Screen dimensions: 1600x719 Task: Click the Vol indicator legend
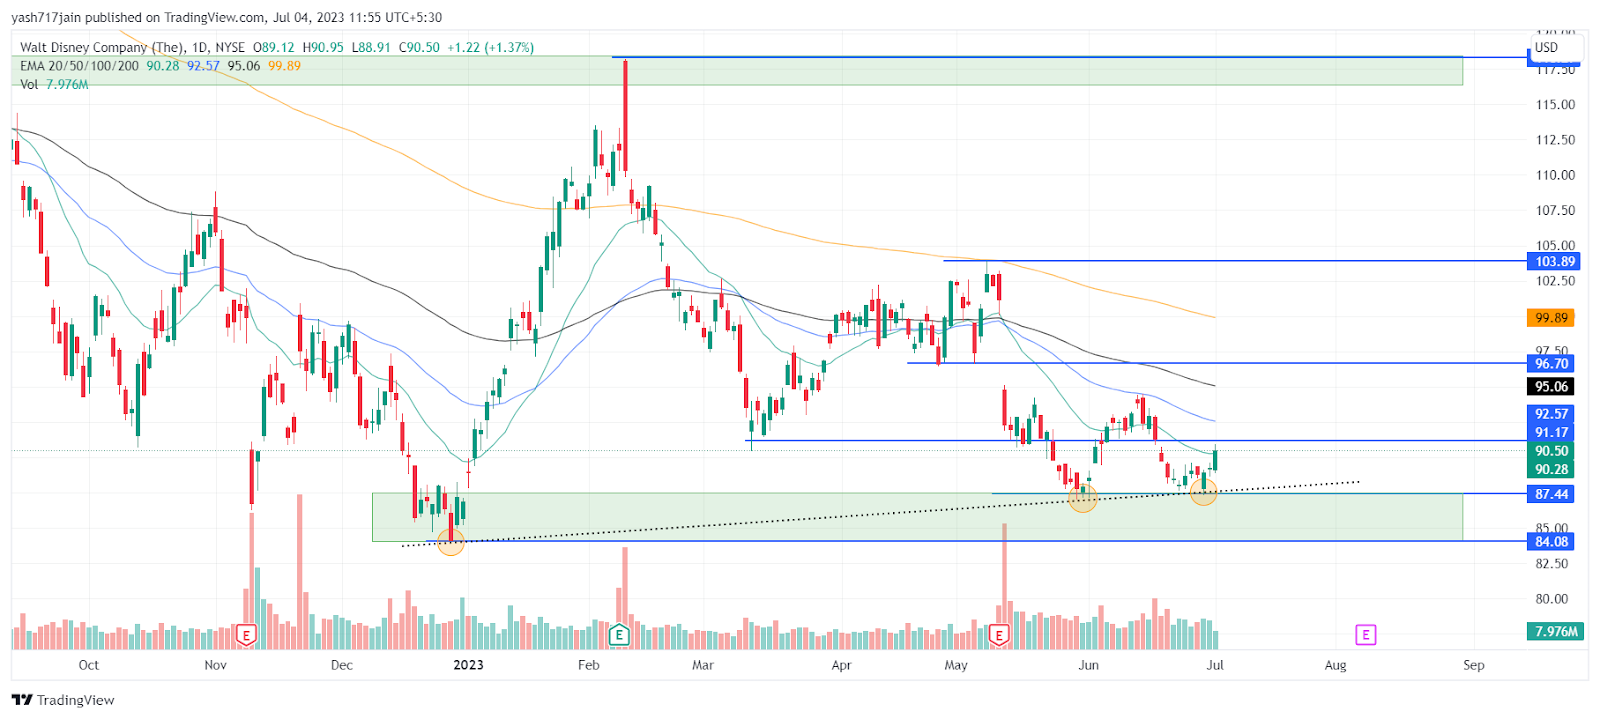(x=29, y=85)
